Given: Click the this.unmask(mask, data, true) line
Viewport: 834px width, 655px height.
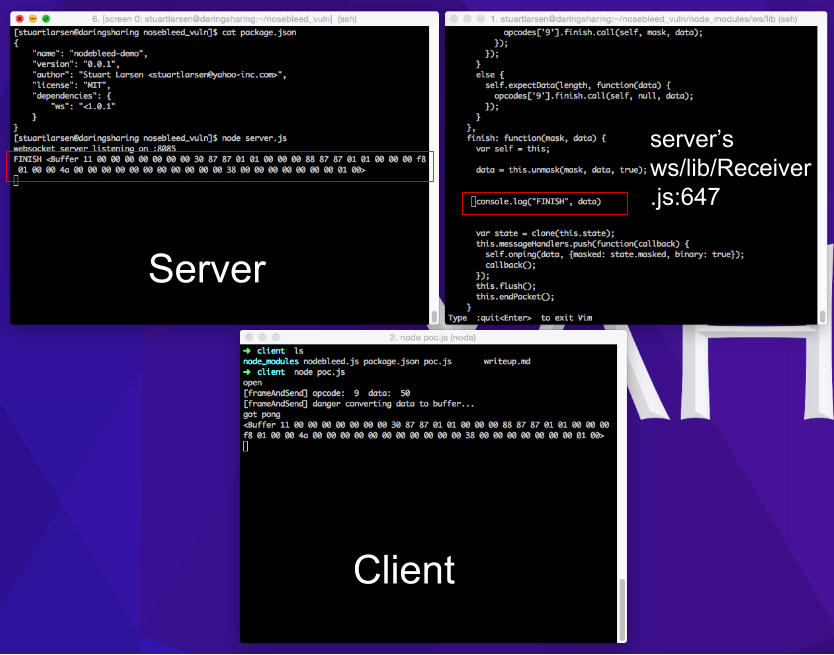Looking at the screenshot, I should (x=561, y=170).
